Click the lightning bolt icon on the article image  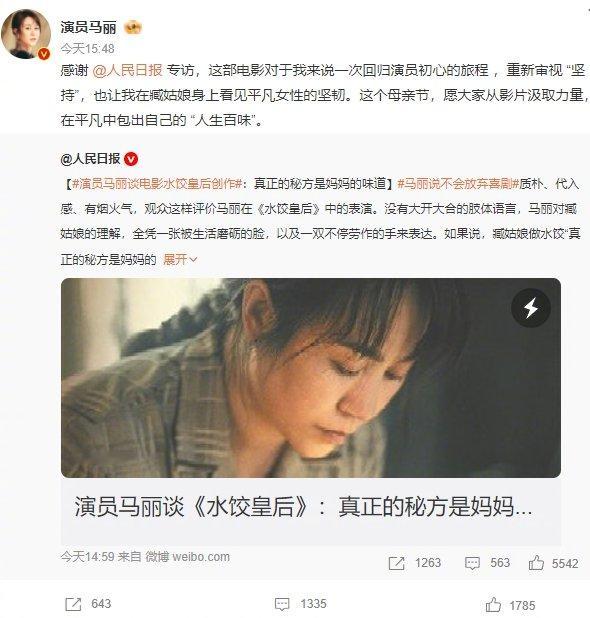click(x=530, y=308)
